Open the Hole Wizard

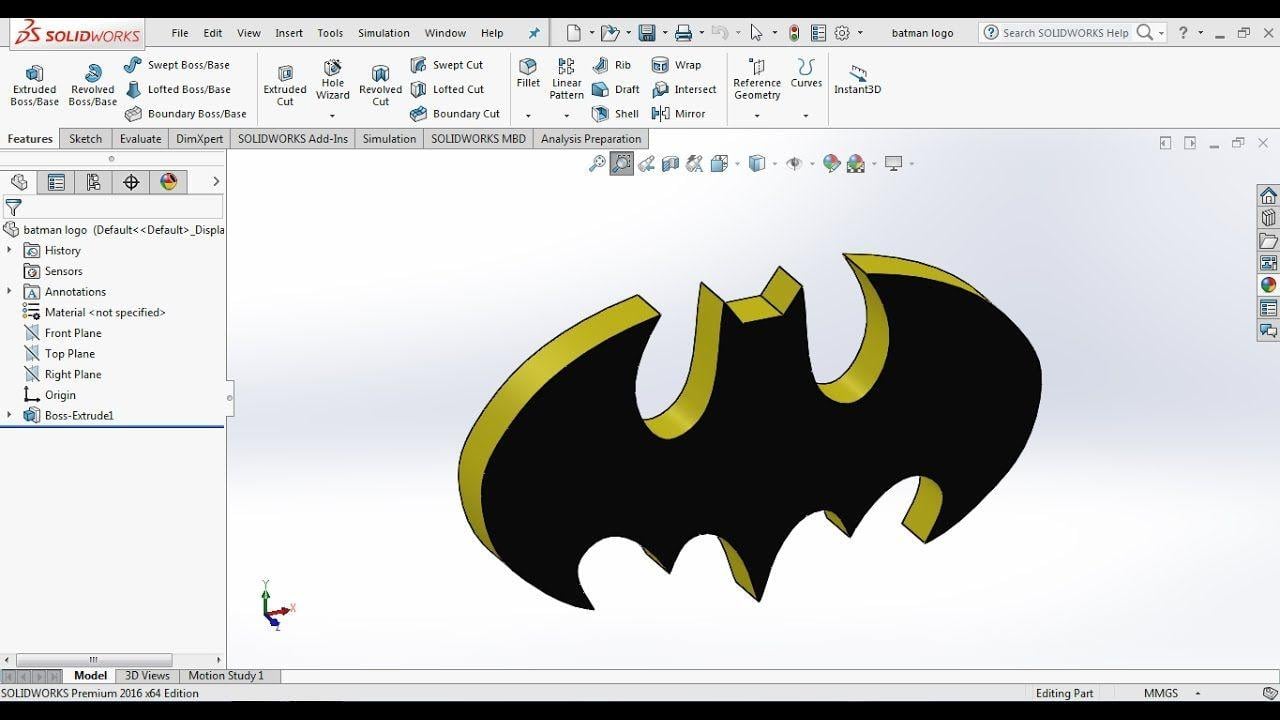coord(333,80)
